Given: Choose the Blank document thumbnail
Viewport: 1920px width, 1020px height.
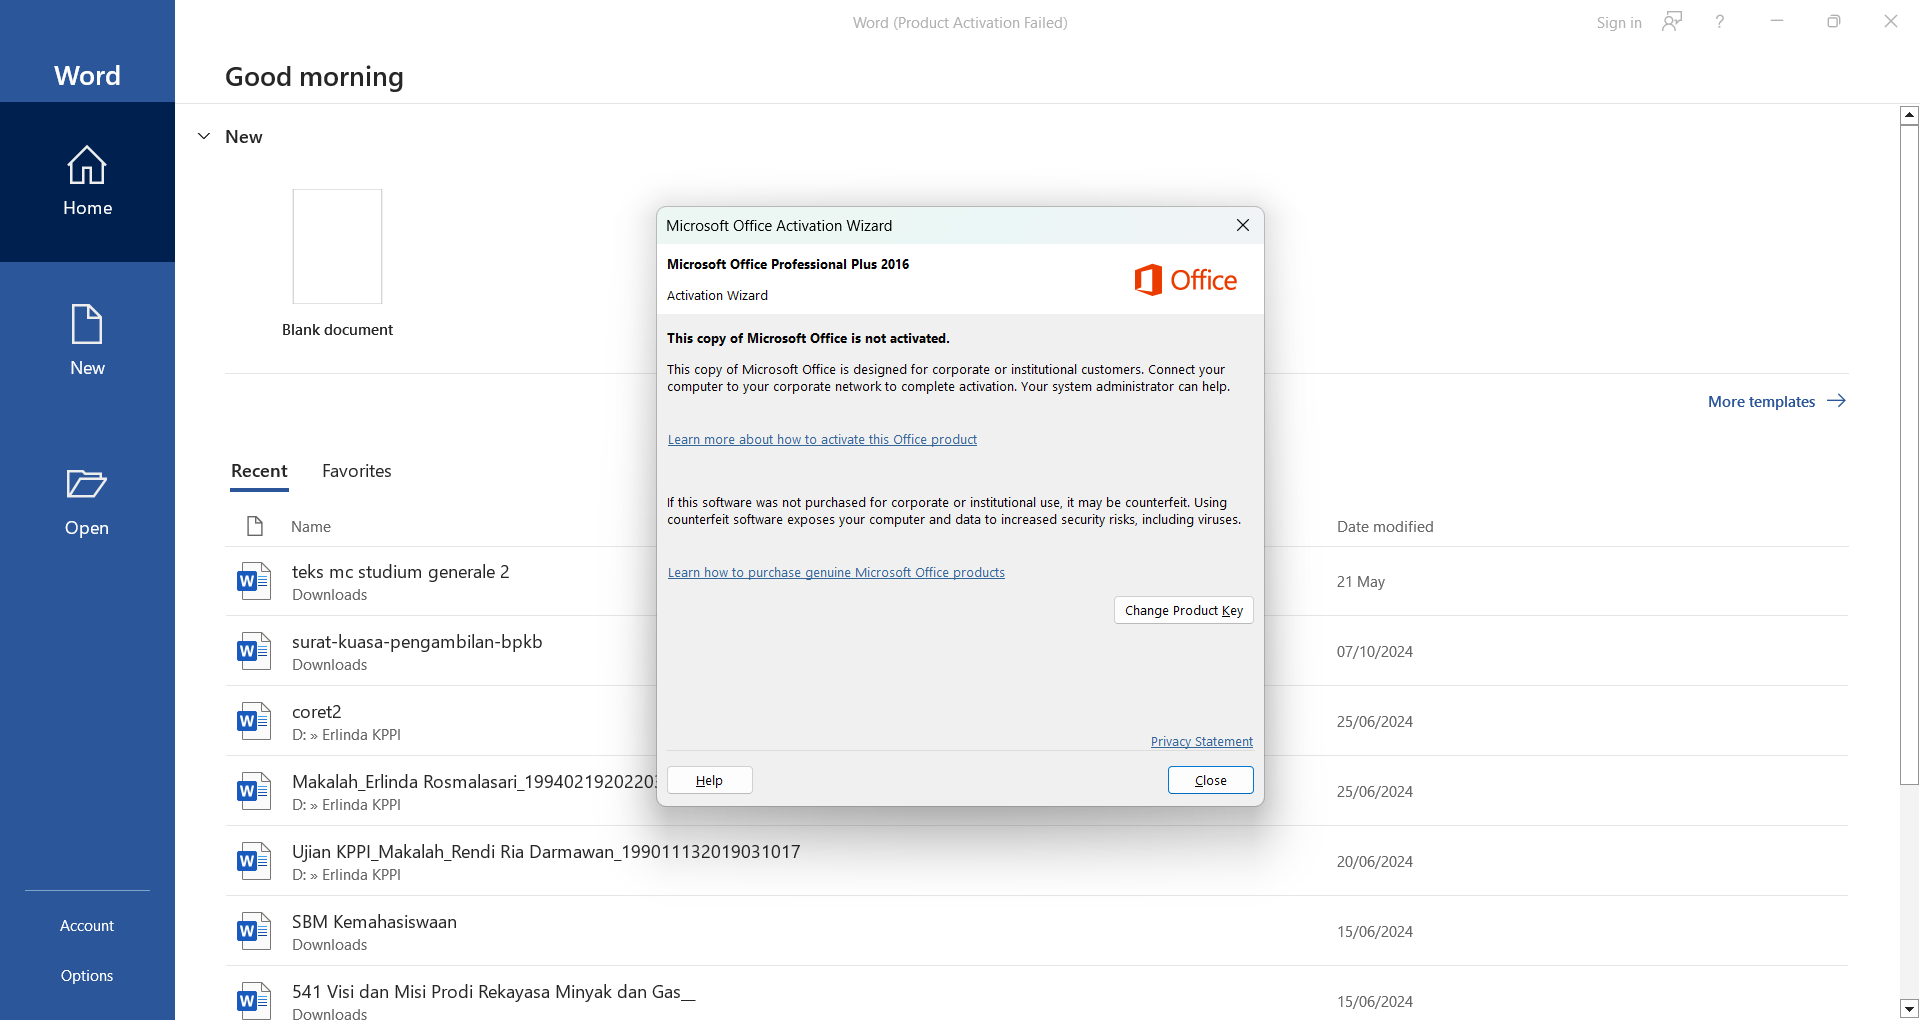Looking at the screenshot, I should pos(337,247).
